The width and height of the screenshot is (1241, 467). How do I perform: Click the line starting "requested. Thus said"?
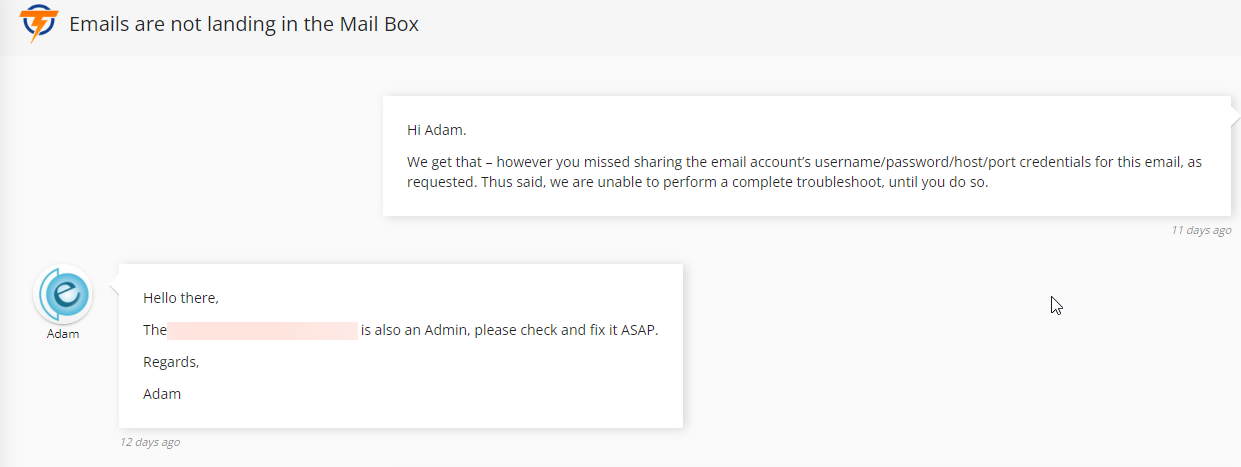(697, 182)
